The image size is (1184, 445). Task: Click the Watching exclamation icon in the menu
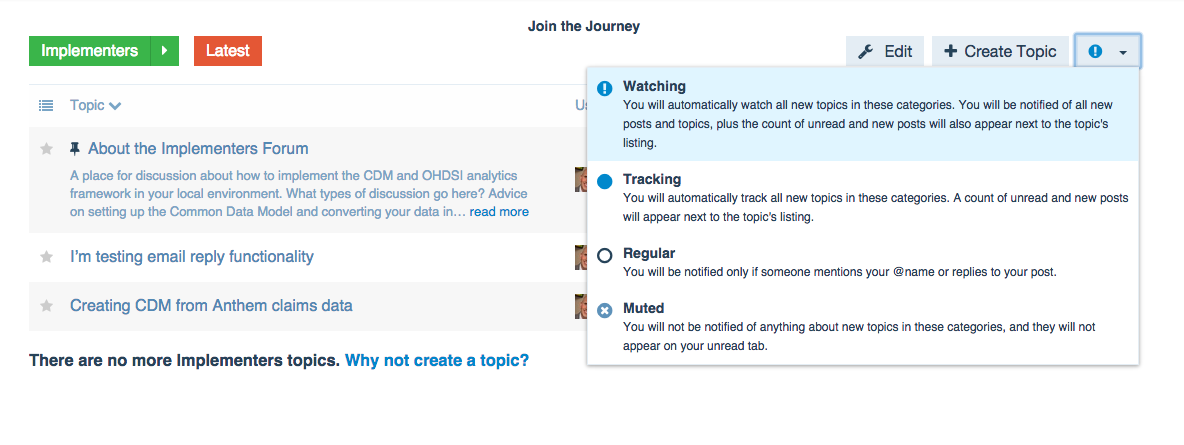[x=604, y=88]
